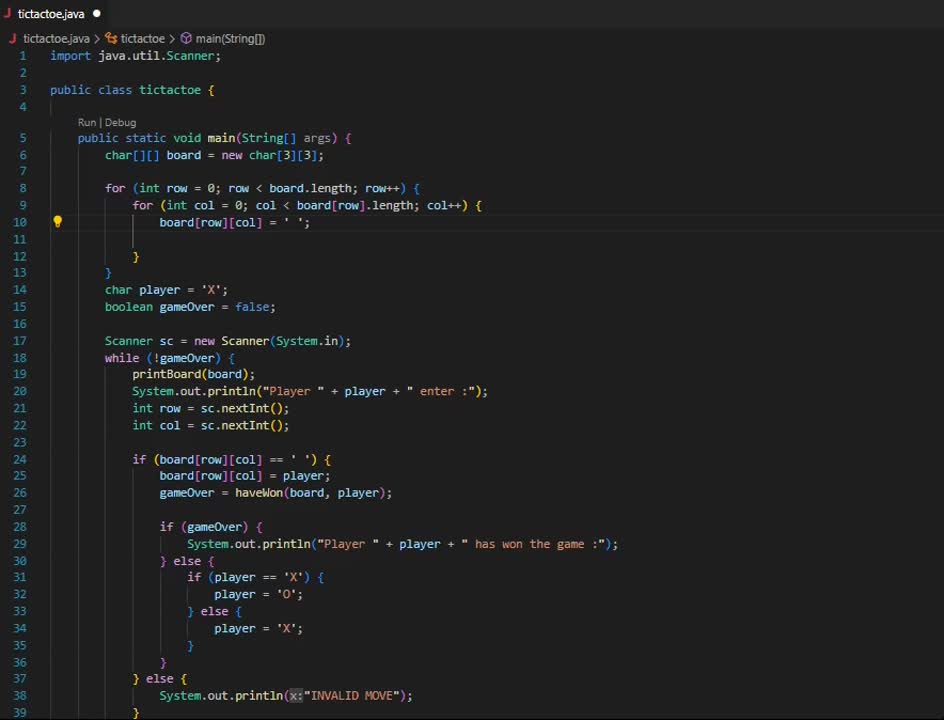Click the tictactoe class name on line 3
Image resolution: width=944 pixels, height=720 pixels.
pos(170,90)
